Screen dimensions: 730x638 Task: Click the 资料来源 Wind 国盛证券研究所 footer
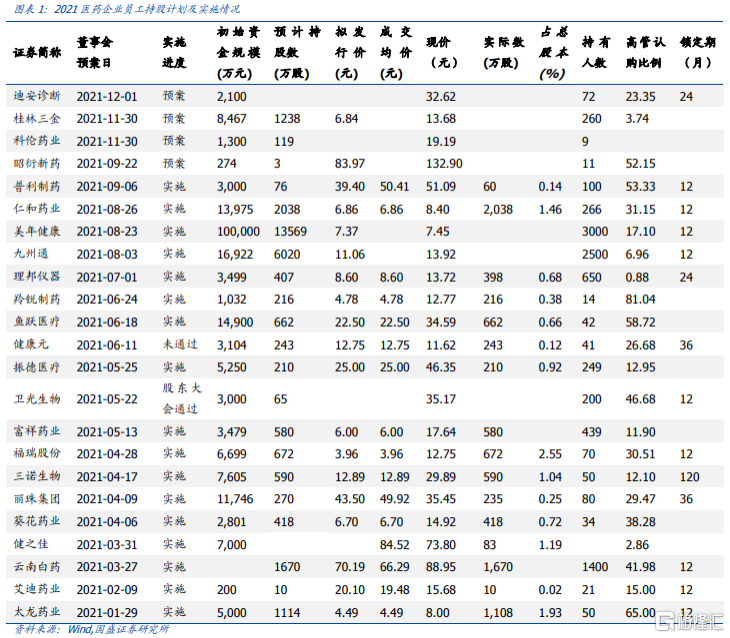(92, 630)
